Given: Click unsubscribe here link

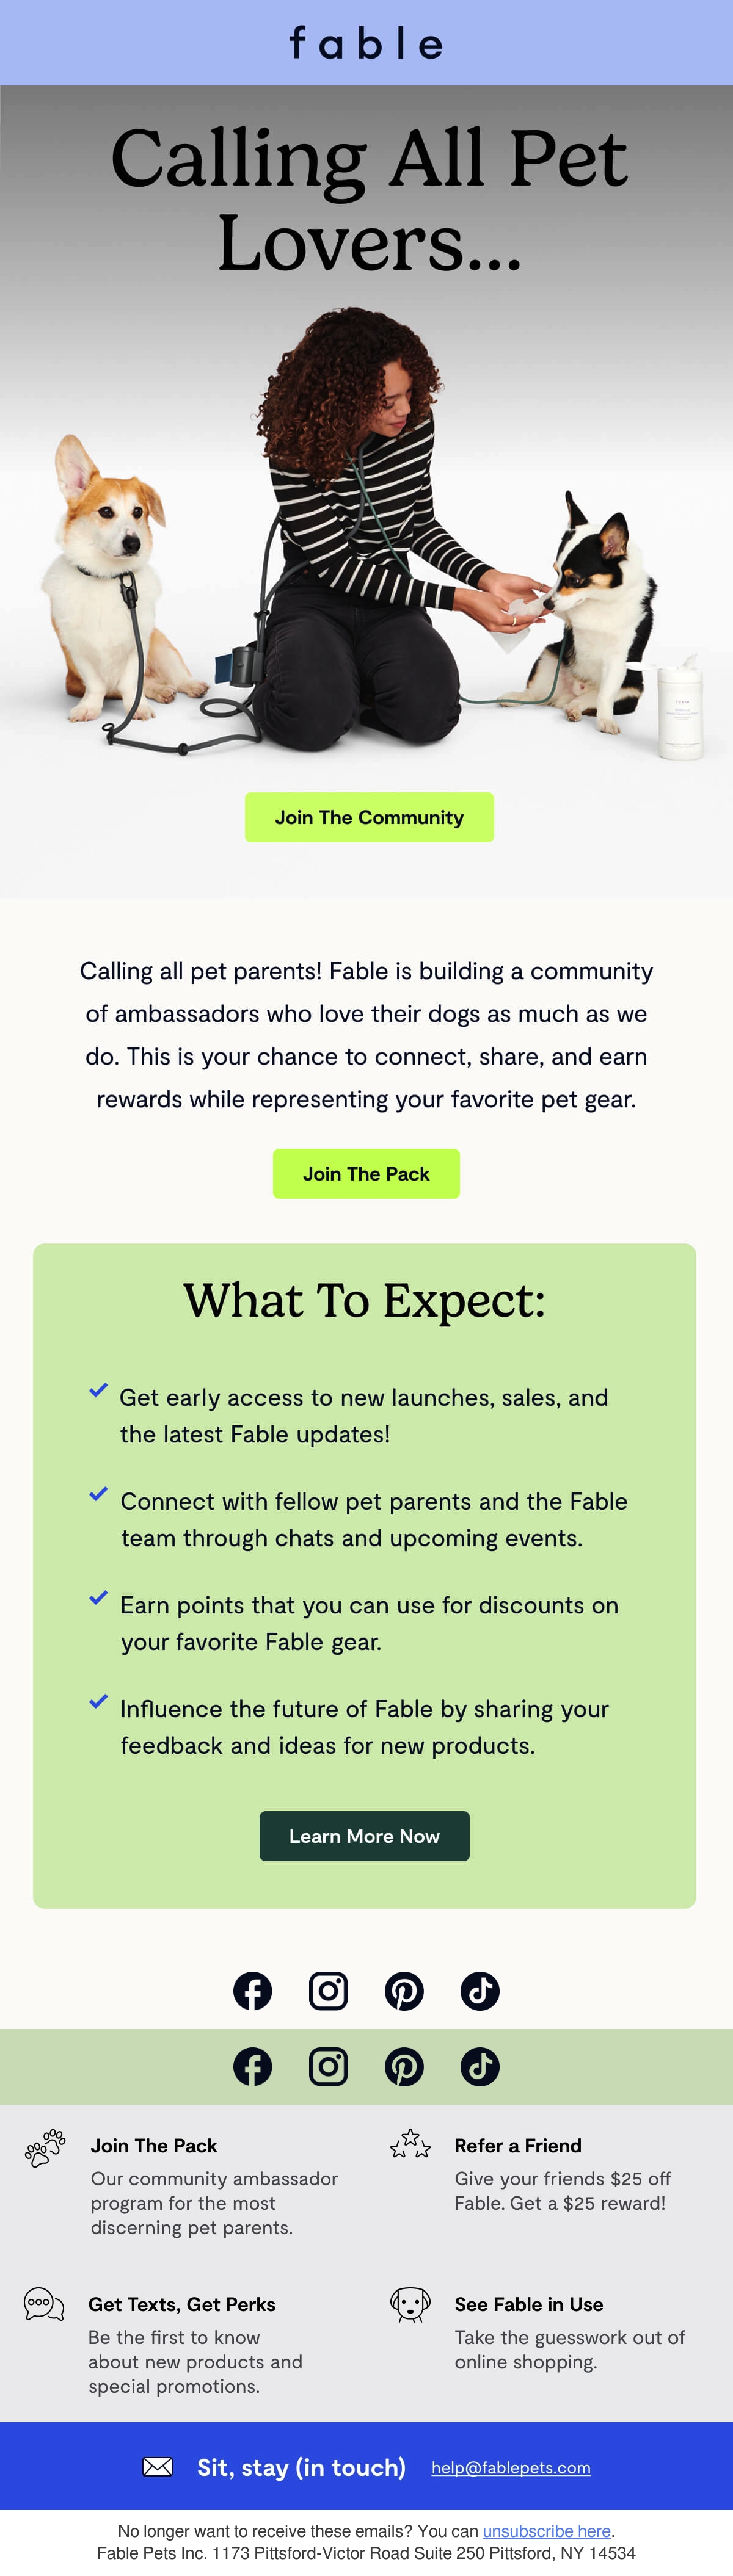Looking at the screenshot, I should (x=547, y=2530).
